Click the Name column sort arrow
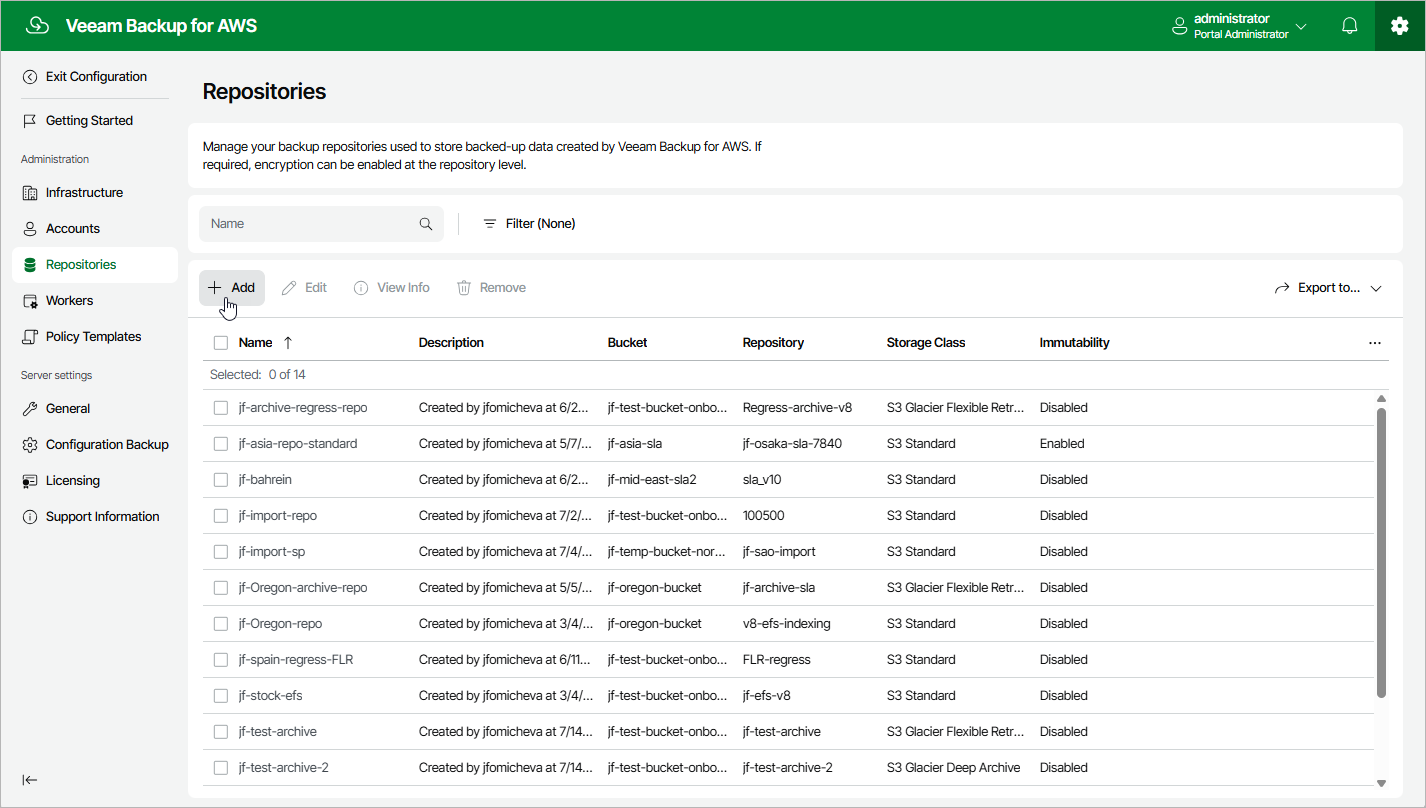1426x808 pixels. pos(288,343)
